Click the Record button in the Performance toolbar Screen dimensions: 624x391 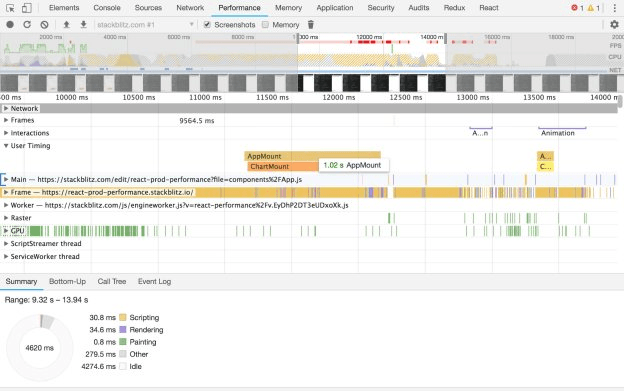10,25
